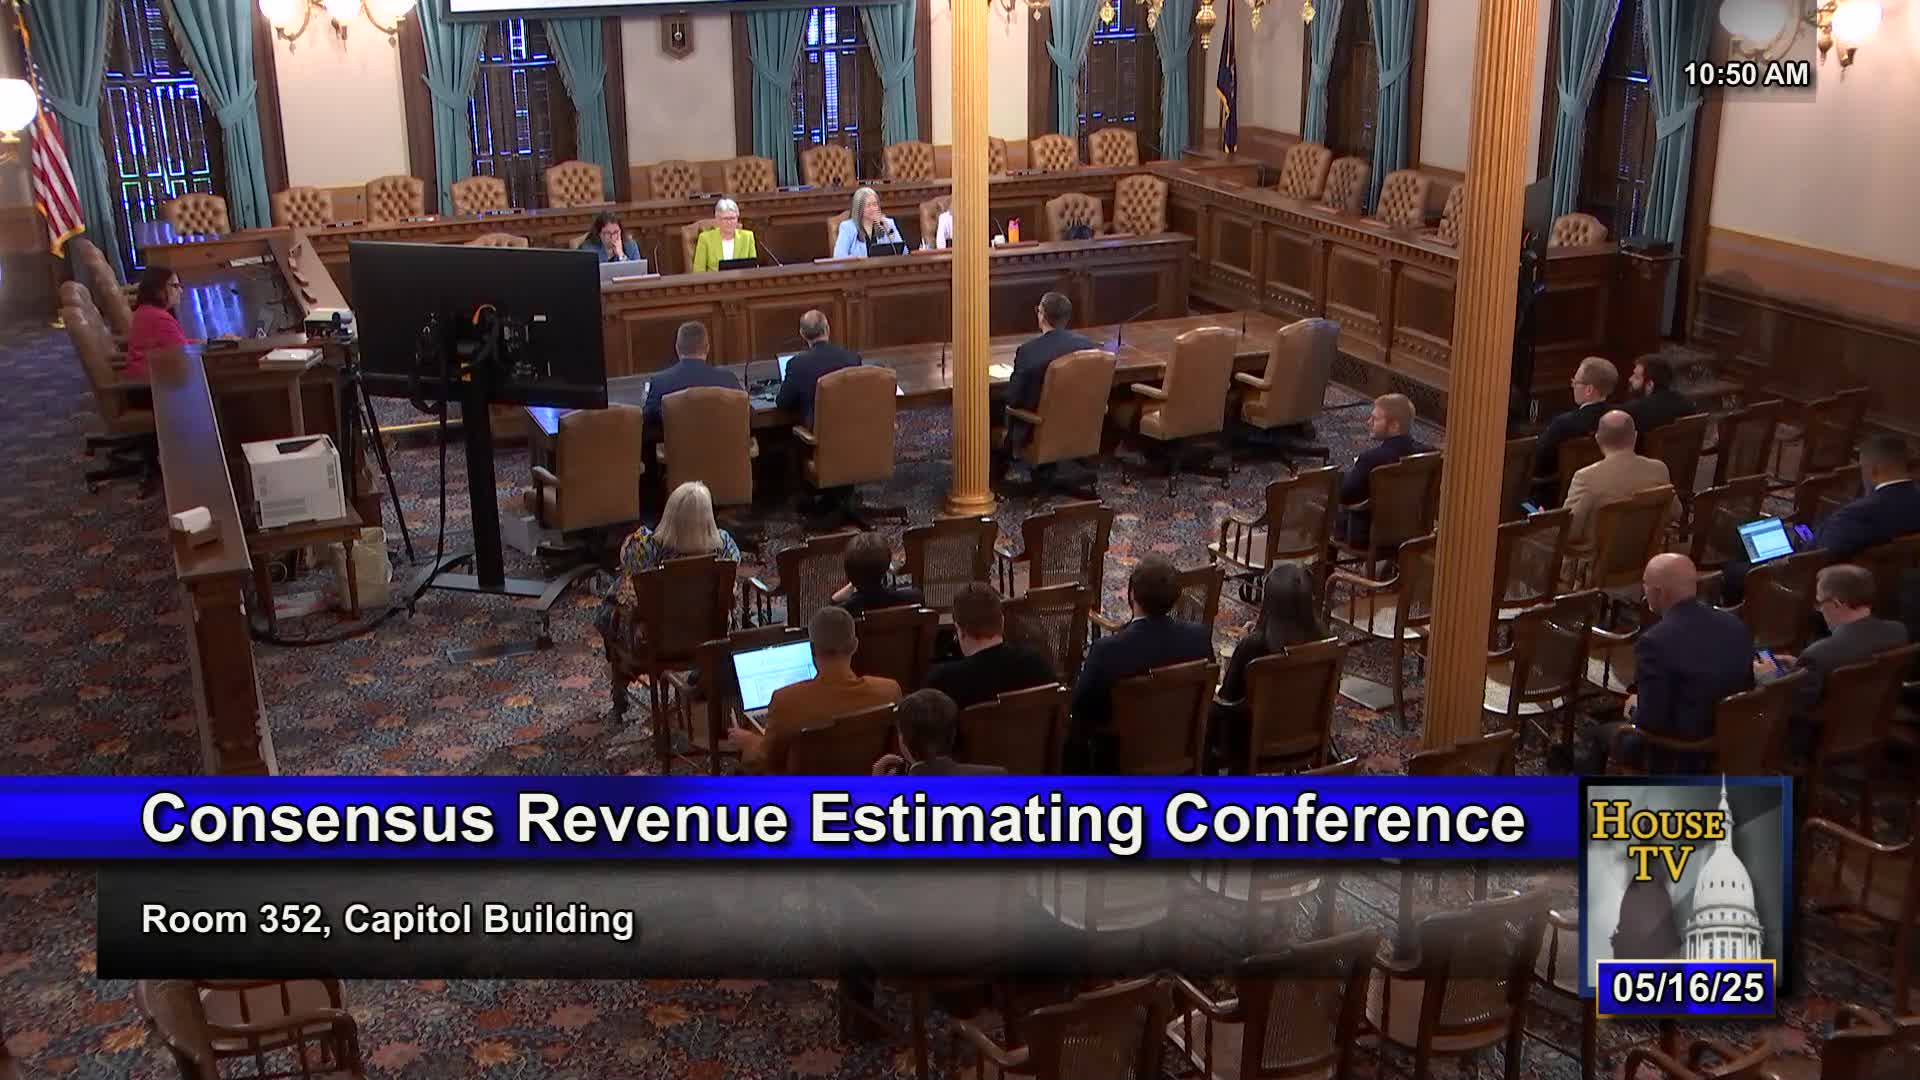Viewport: 1920px width, 1080px height.
Task: Click the woman in green jacket
Action: pyautogui.click(x=722, y=240)
